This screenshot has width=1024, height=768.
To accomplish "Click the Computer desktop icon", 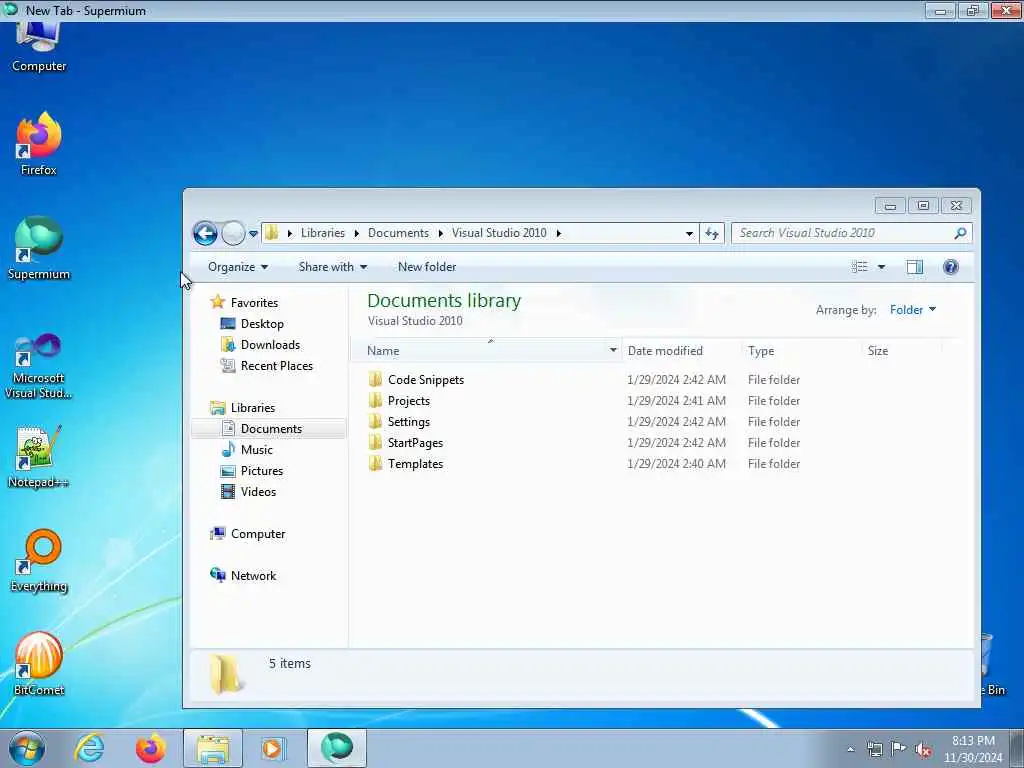I will pyautogui.click(x=39, y=48).
